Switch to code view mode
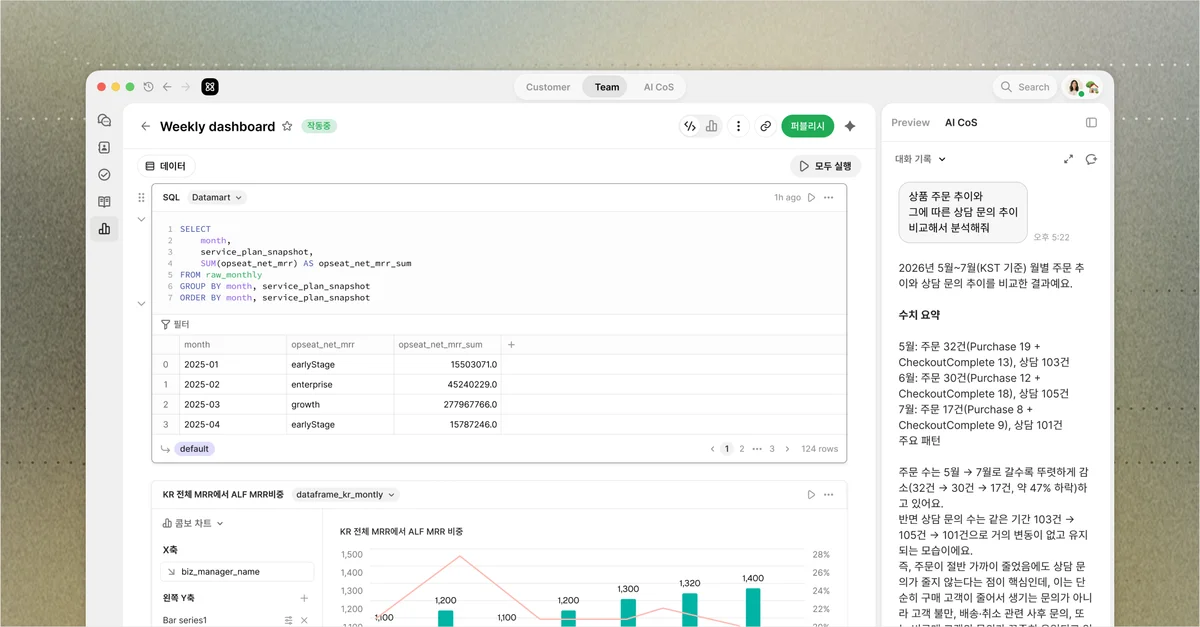Image resolution: width=1200 pixels, height=627 pixels. 690,126
